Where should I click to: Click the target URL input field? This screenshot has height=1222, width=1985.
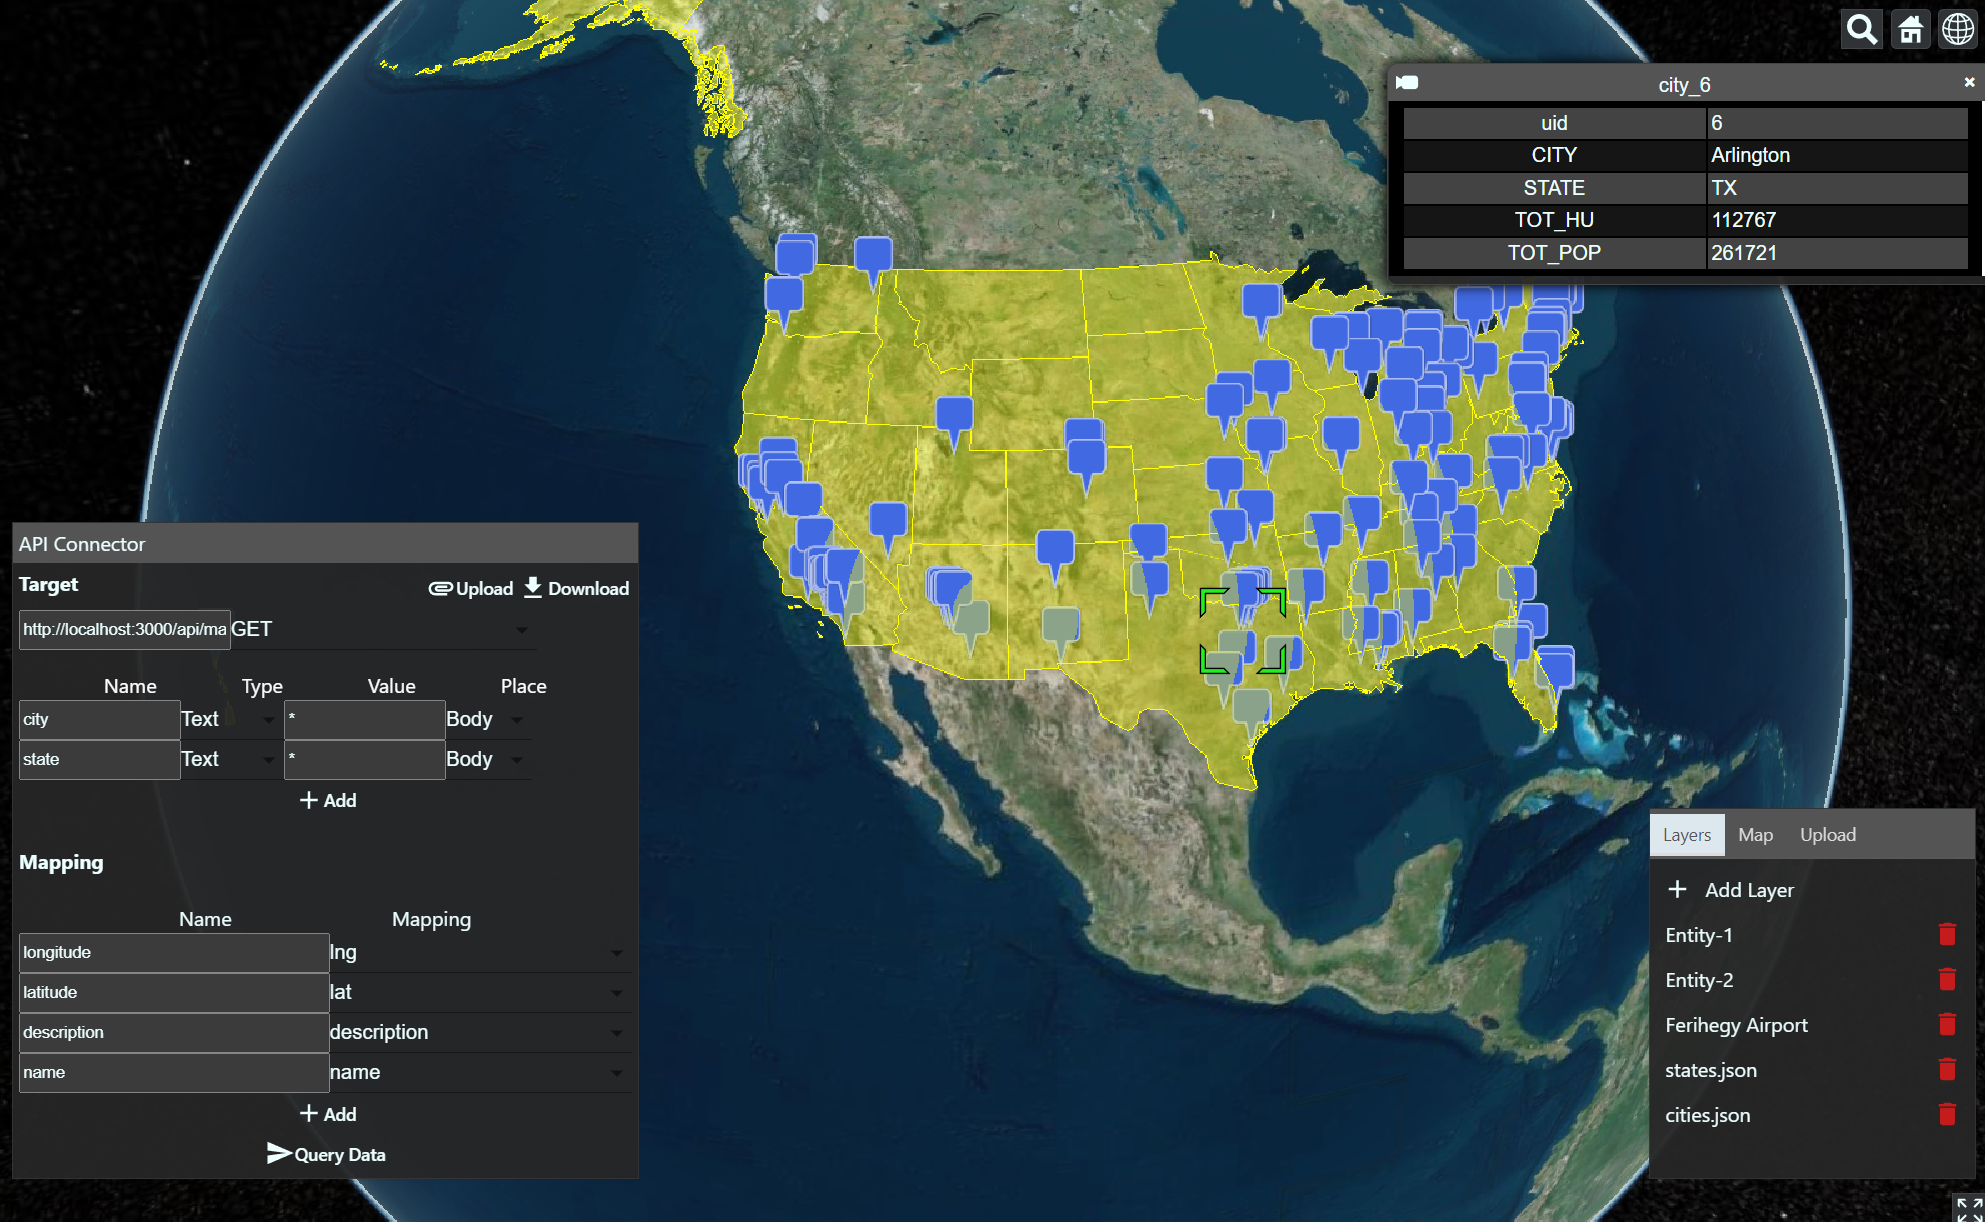[x=124, y=630]
